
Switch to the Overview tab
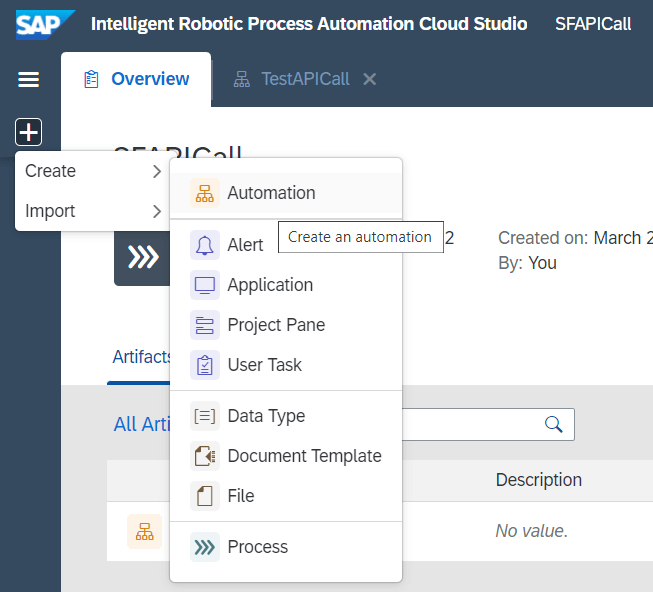(x=136, y=79)
